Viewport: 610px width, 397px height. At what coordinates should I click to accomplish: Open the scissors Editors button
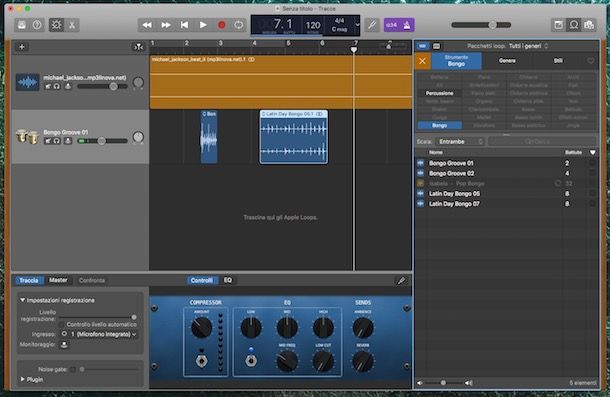pos(72,25)
